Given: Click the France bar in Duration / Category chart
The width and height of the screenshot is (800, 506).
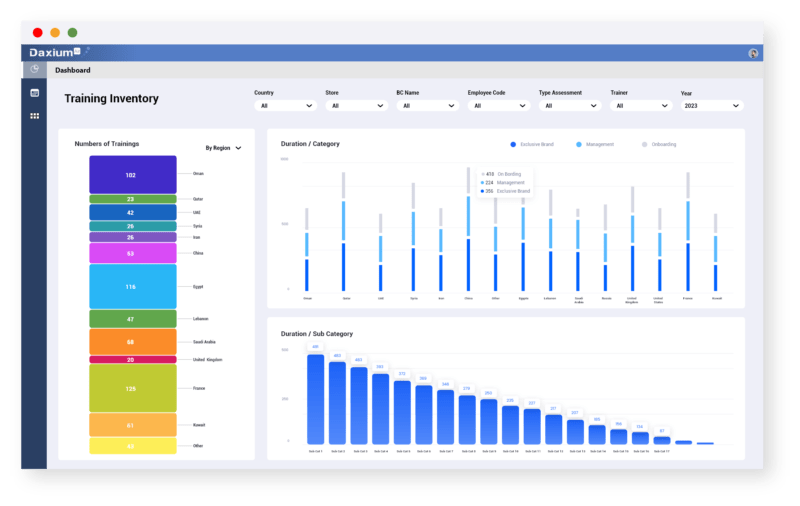Looking at the screenshot, I should [688, 232].
